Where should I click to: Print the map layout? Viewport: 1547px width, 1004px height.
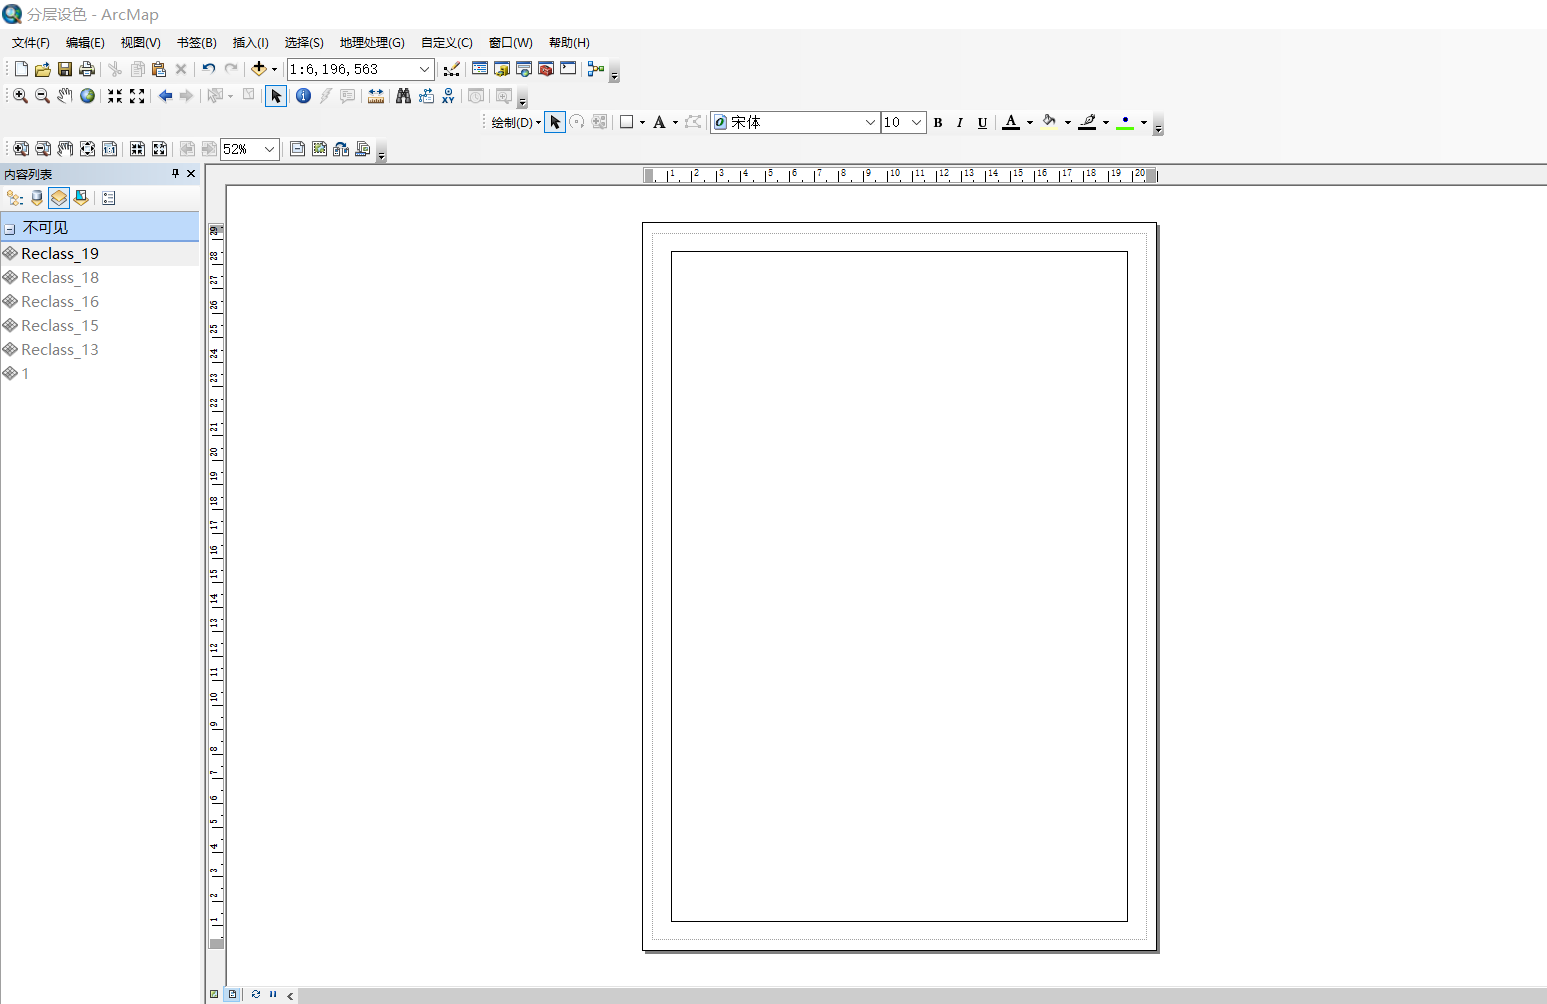coord(87,69)
